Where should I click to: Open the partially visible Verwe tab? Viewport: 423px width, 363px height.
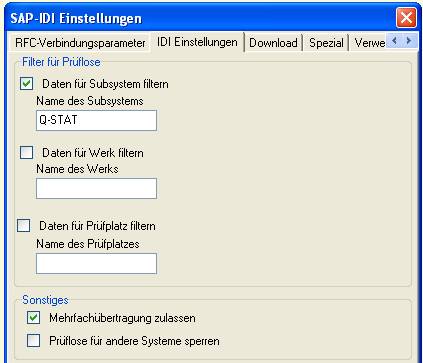[369, 43]
